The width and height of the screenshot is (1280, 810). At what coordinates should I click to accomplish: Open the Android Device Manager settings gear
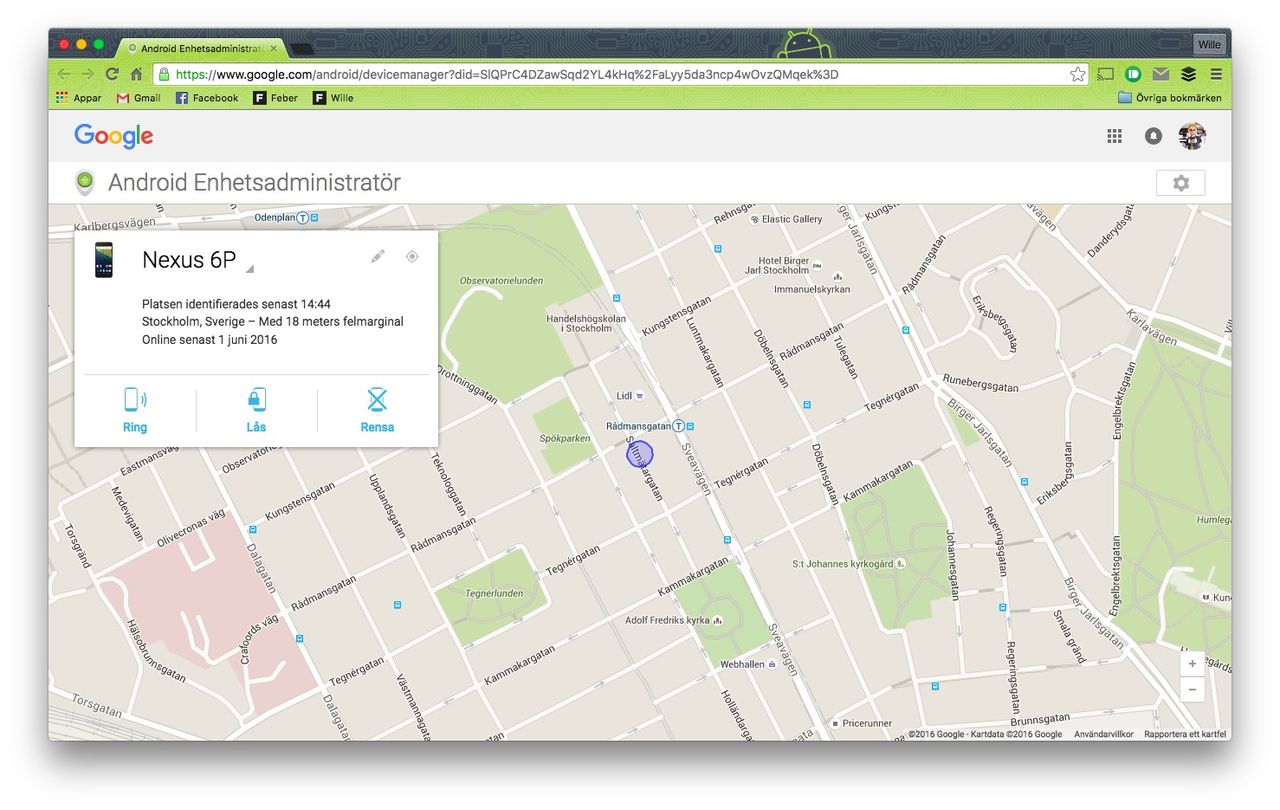click(1181, 182)
